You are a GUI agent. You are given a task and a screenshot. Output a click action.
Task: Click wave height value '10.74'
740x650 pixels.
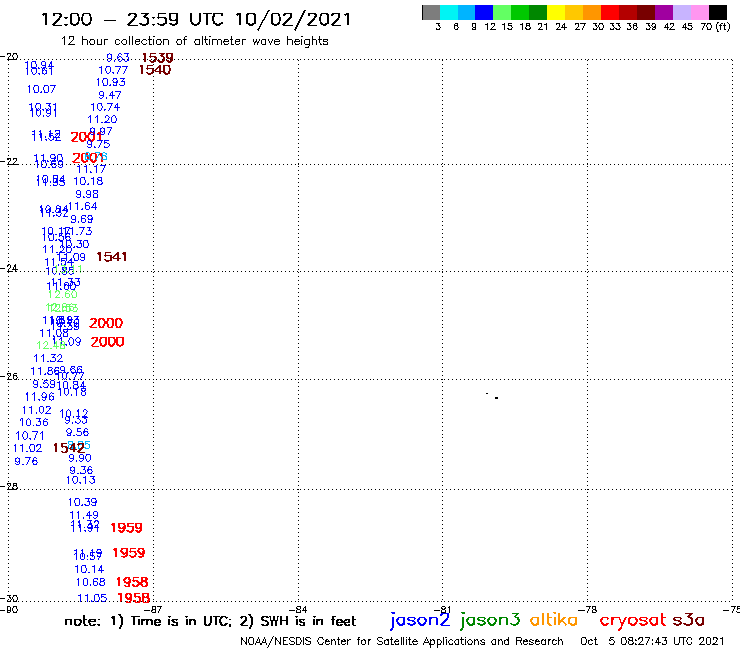[105, 107]
